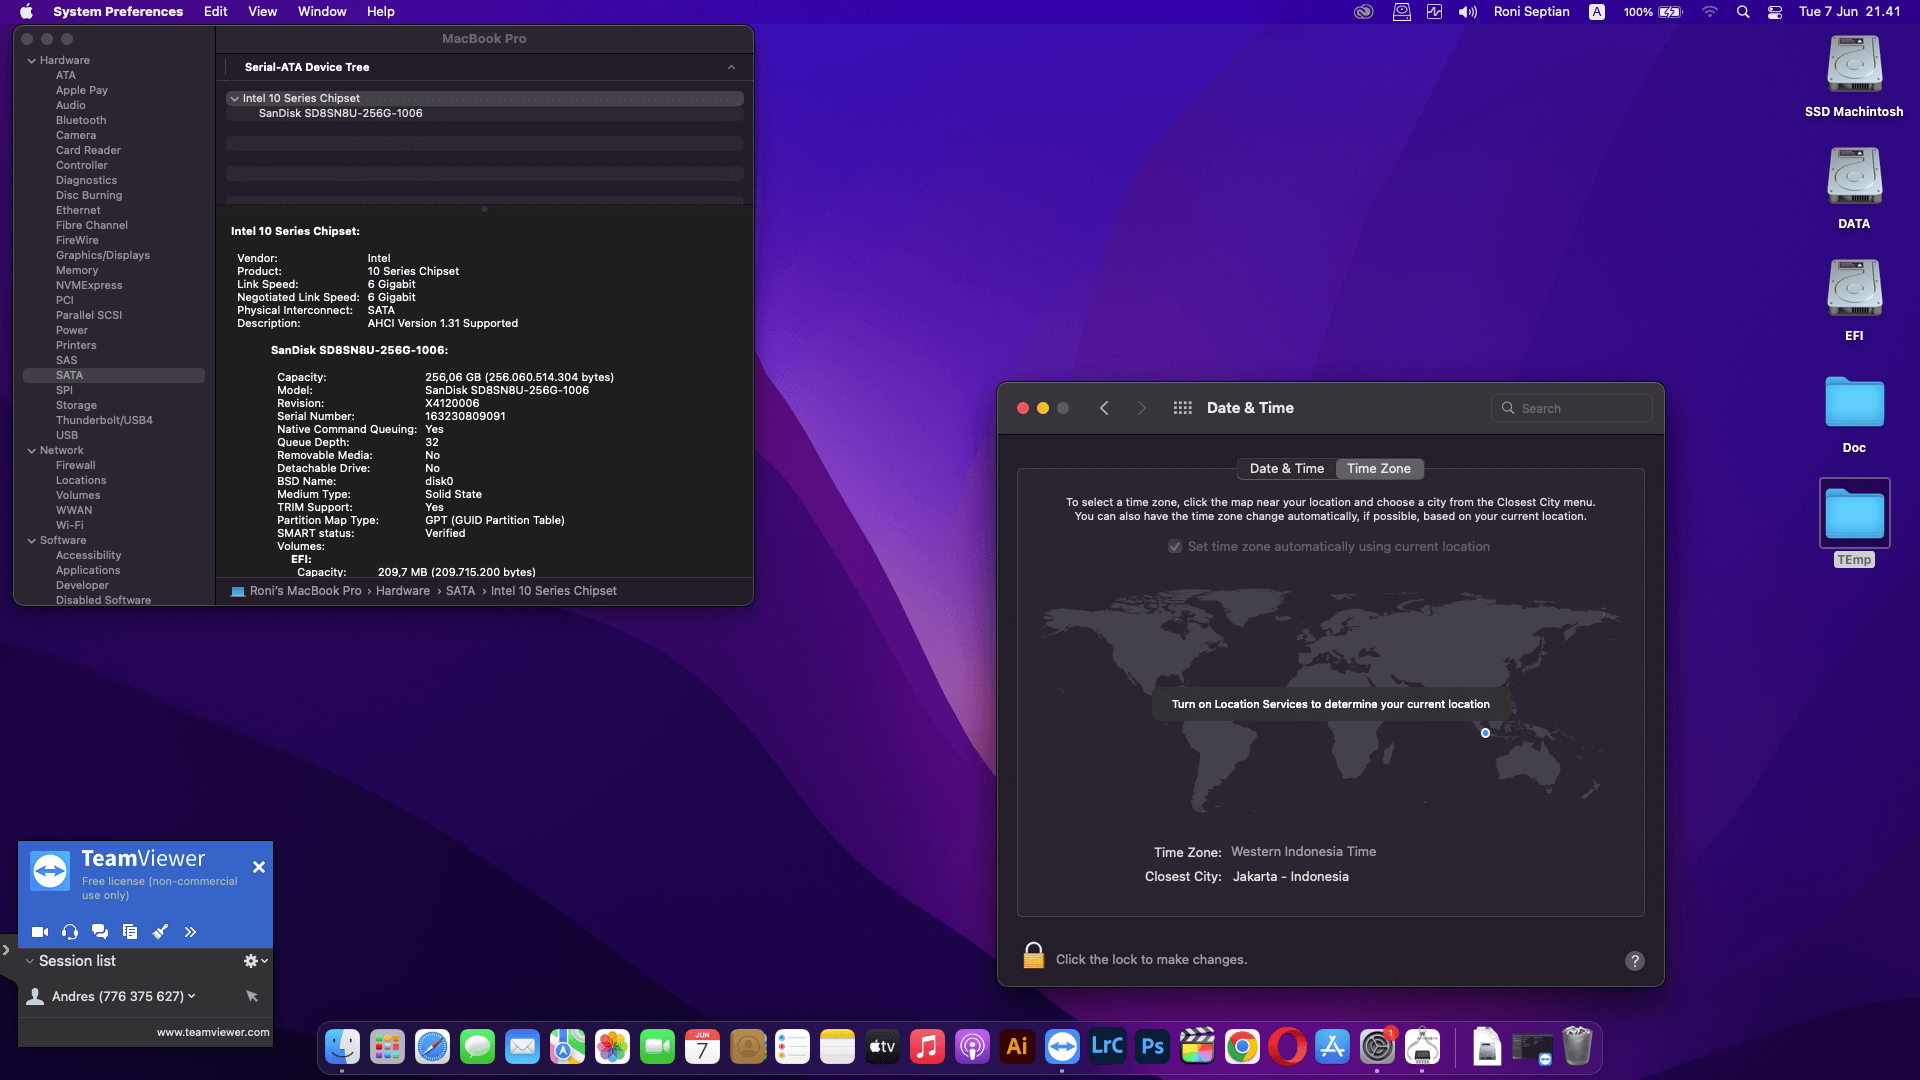
Task: Select the Time Zone tab
Action: click(x=1379, y=468)
